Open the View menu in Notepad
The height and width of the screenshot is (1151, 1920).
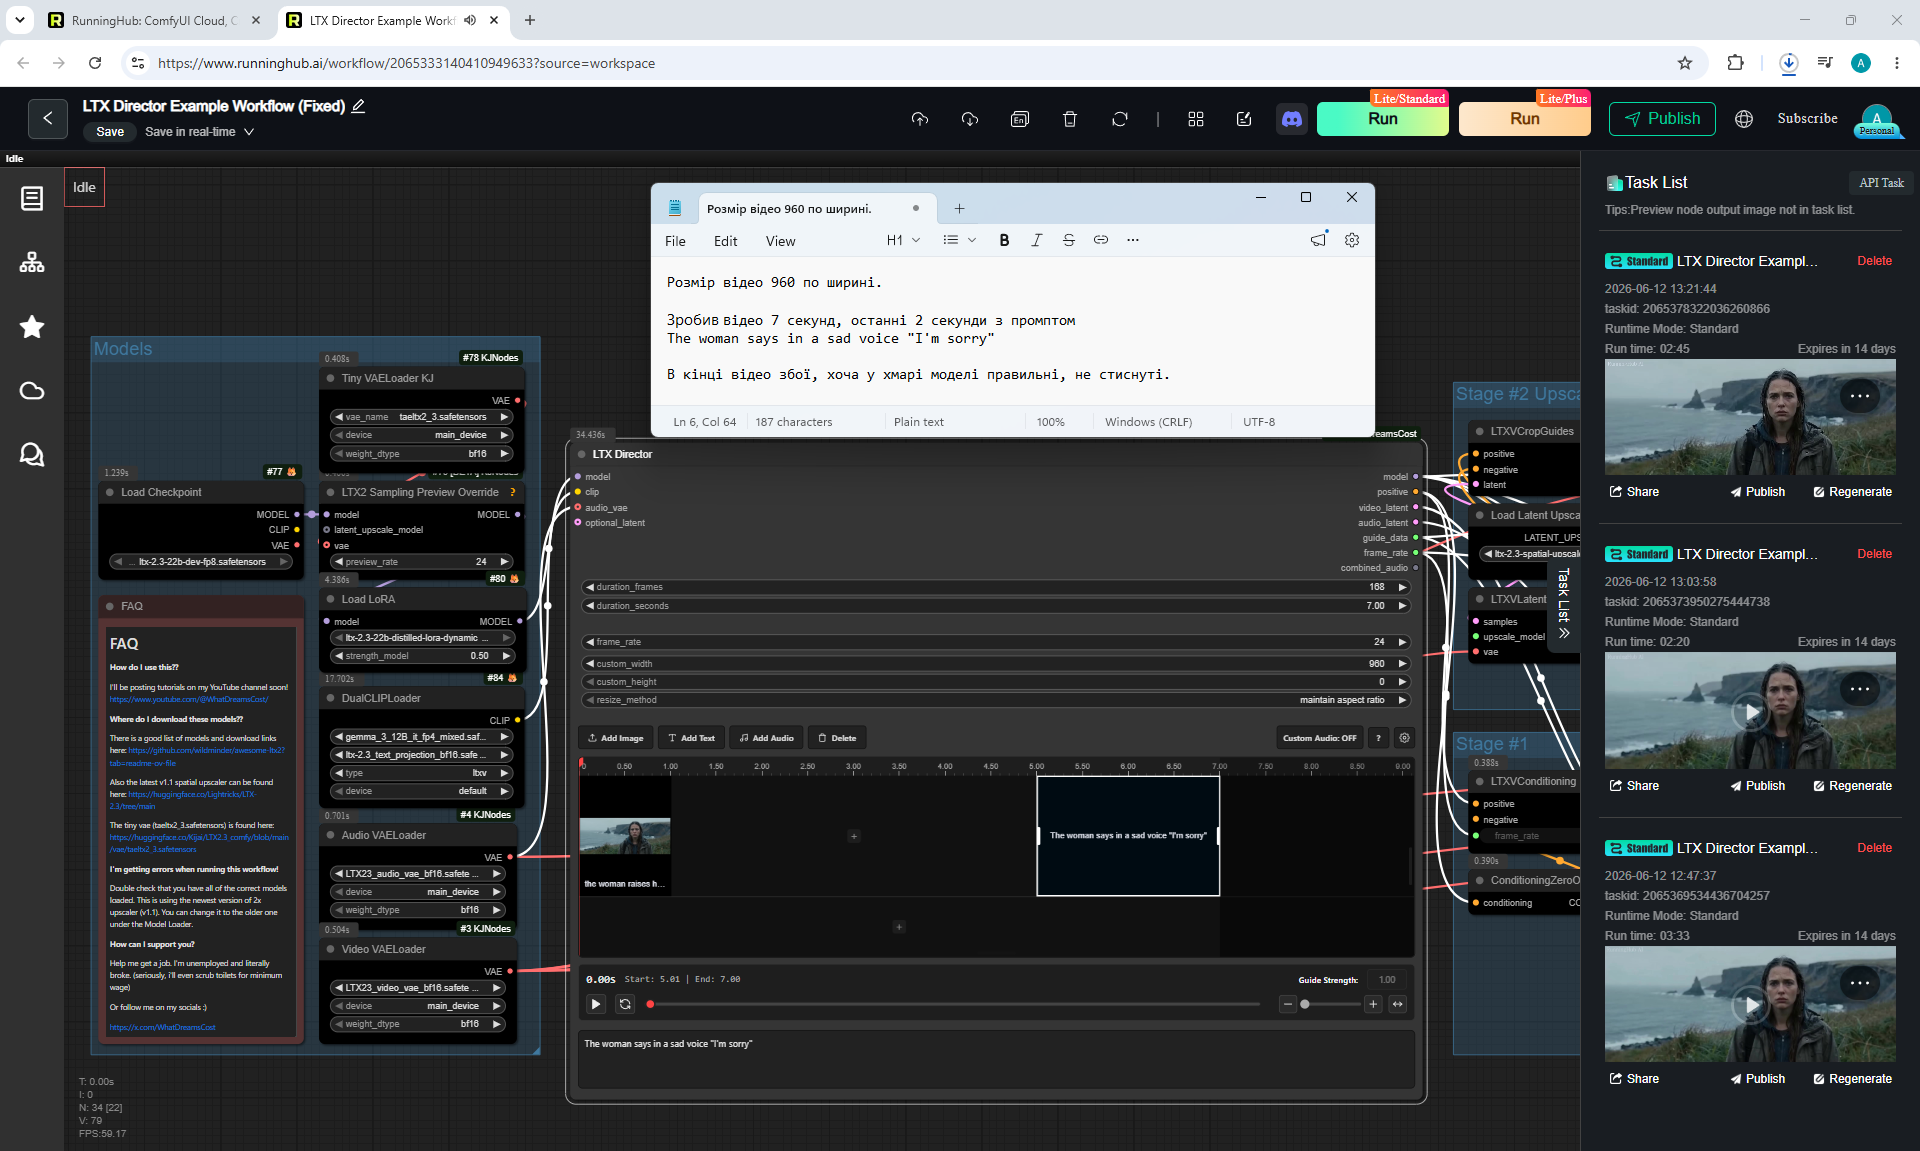780,241
